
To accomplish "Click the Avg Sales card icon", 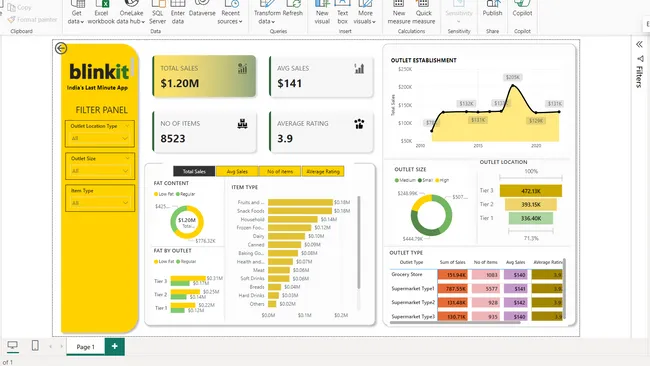I will tap(359, 68).
